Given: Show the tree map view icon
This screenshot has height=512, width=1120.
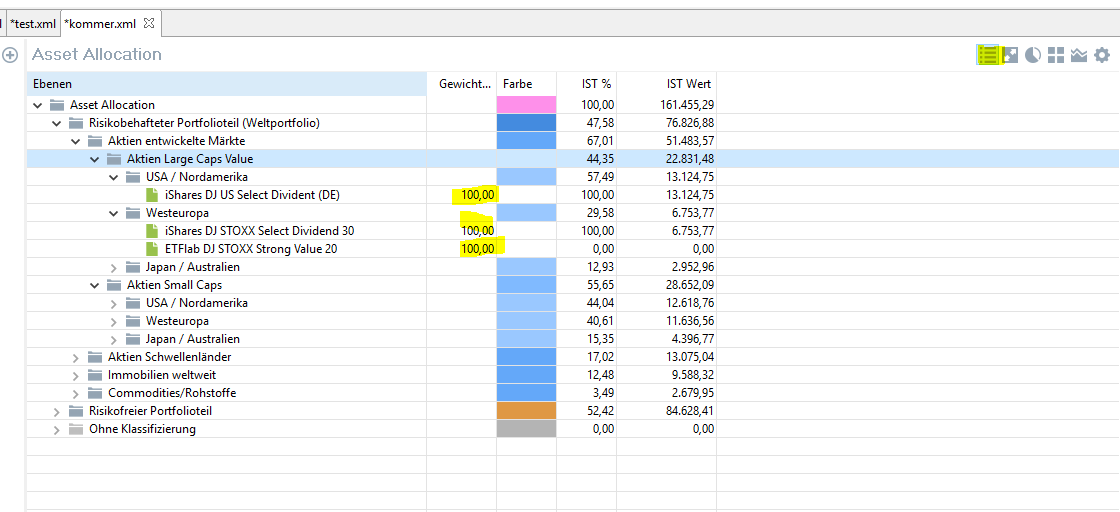Looking at the screenshot, I should (1056, 55).
